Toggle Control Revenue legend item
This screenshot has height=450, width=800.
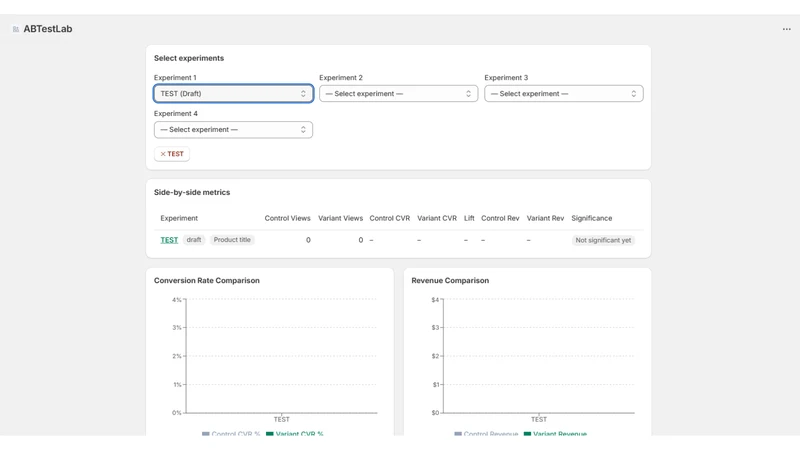tap(486, 434)
